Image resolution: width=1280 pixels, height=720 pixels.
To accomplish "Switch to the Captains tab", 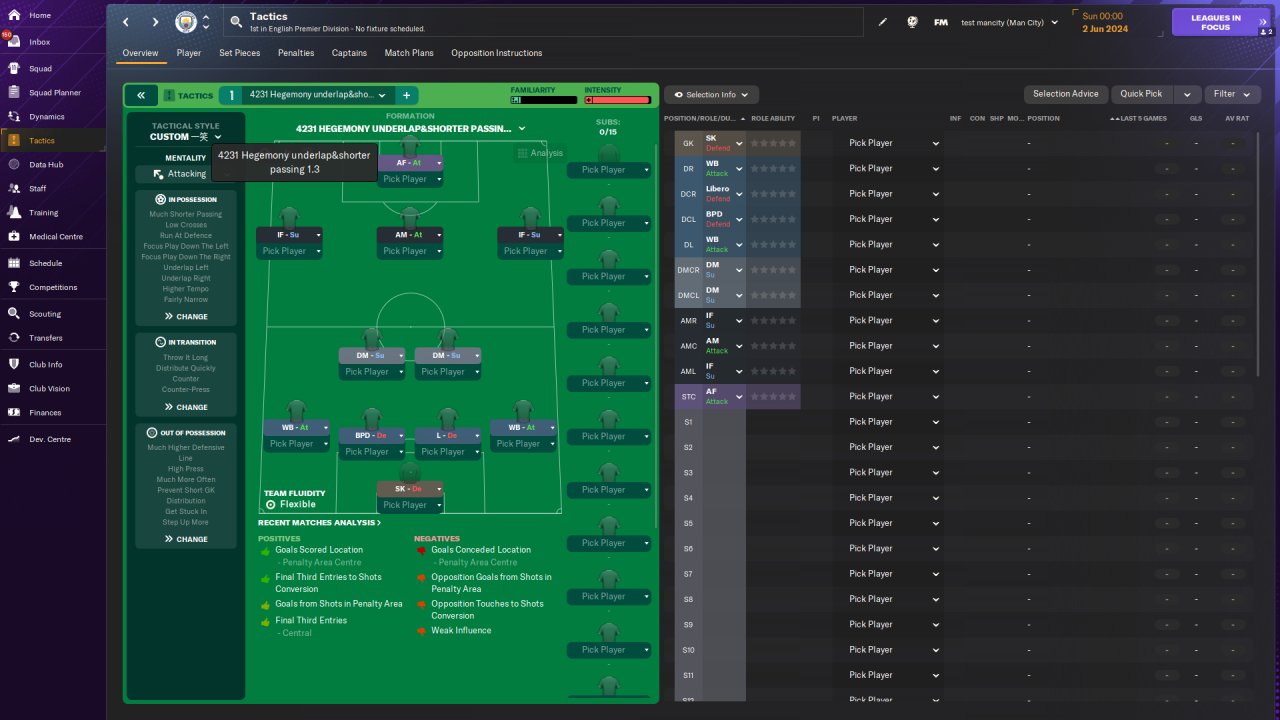I will (x=349, y=53).
